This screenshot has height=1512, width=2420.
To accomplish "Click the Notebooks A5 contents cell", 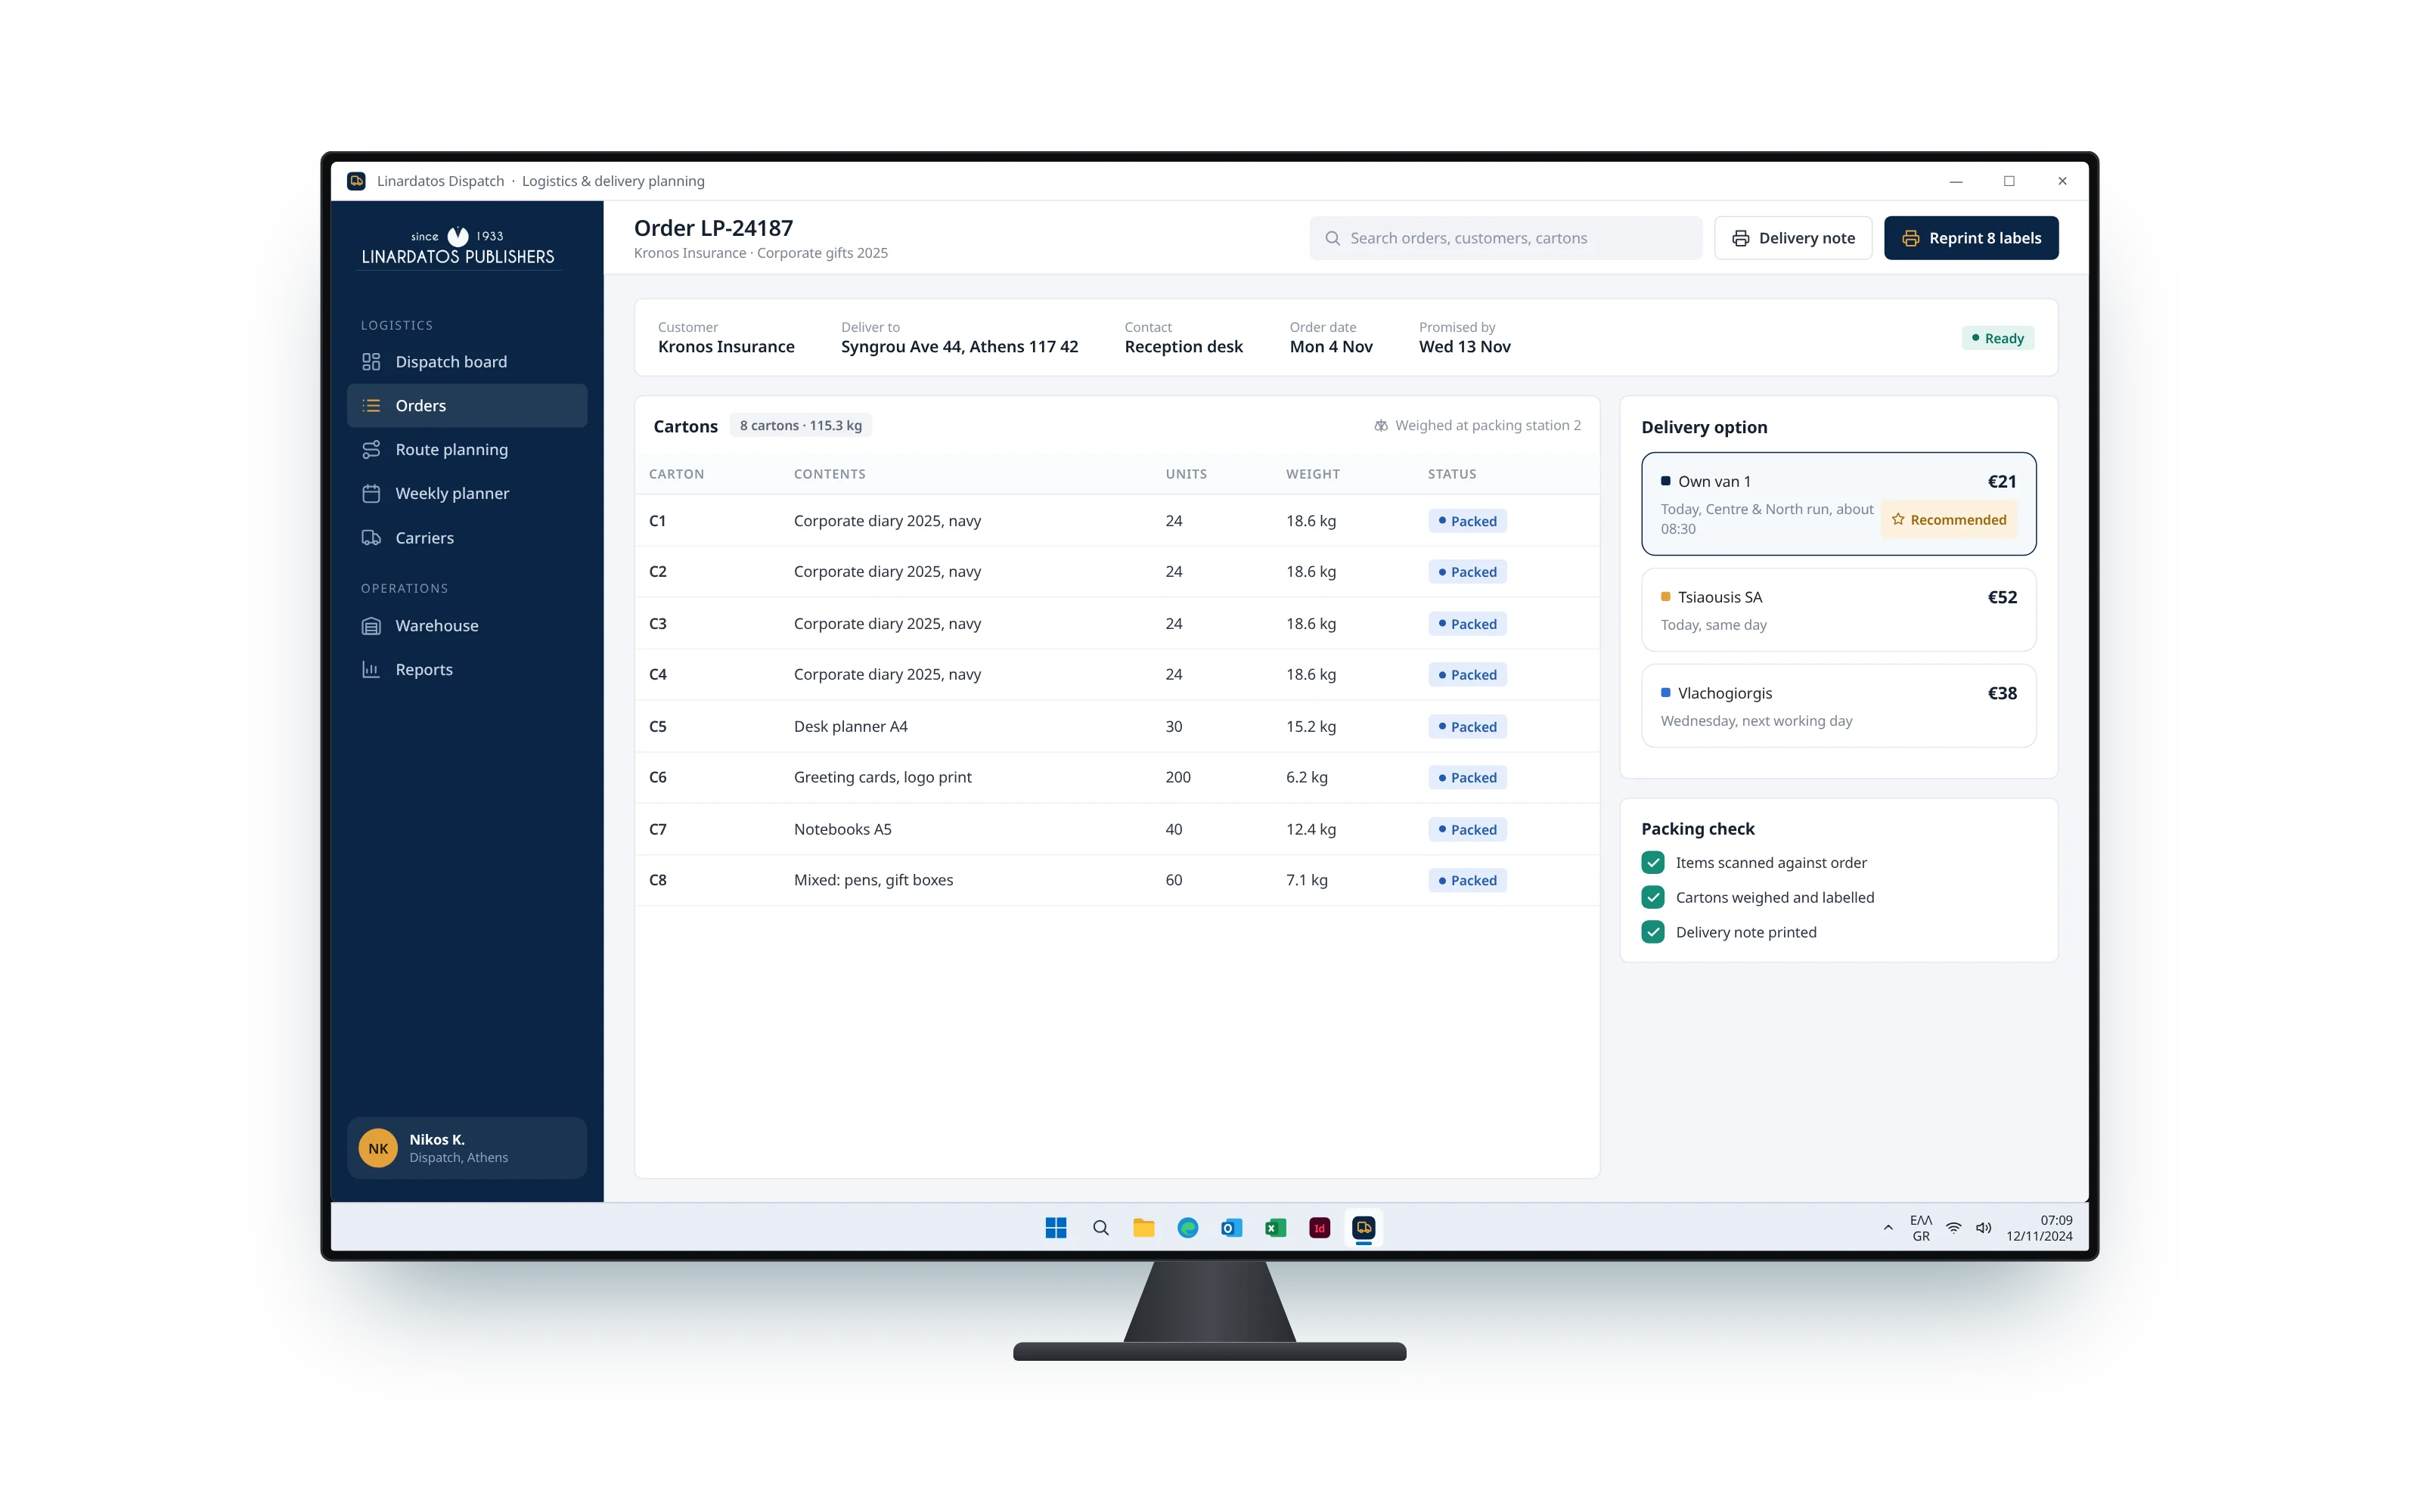I will point(842,830).
